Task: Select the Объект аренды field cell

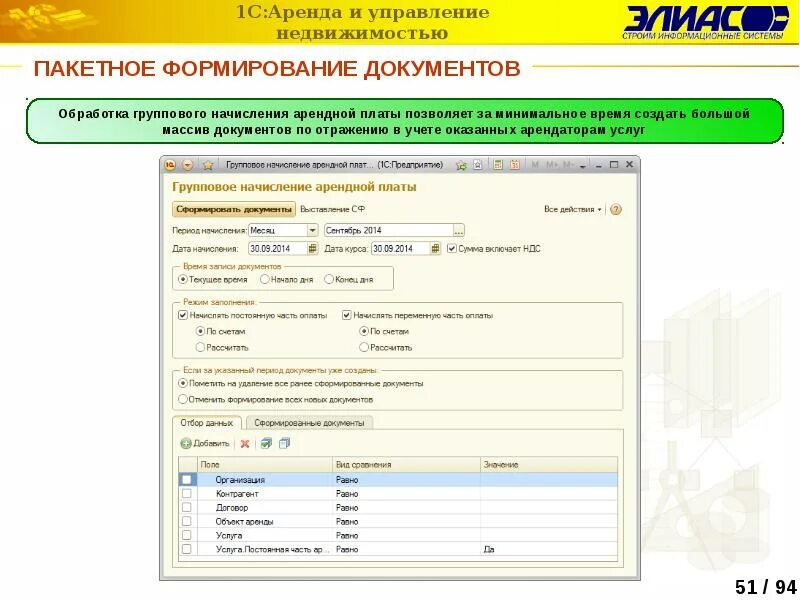Action: click(x=265, y=521)
